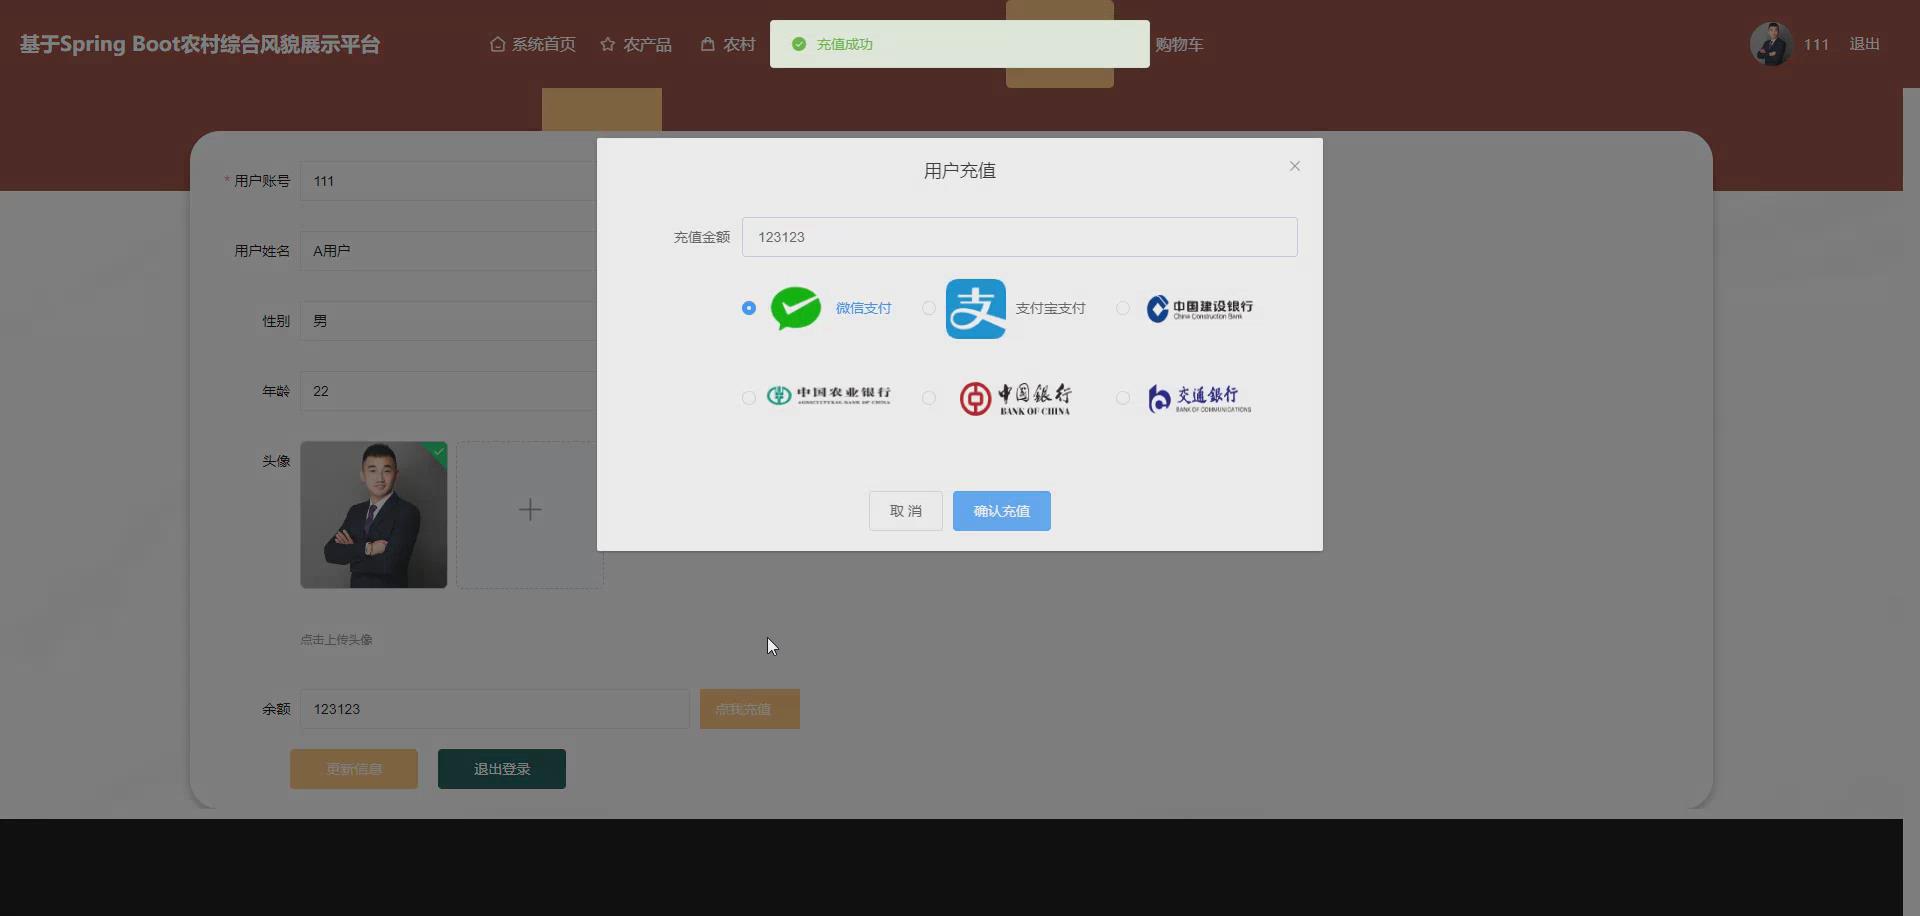Image resolution: width=1920 pixels, height=916 pixels.
Task: Select the Bank of Communications radio button
Action: click(x=1123, y=398)
